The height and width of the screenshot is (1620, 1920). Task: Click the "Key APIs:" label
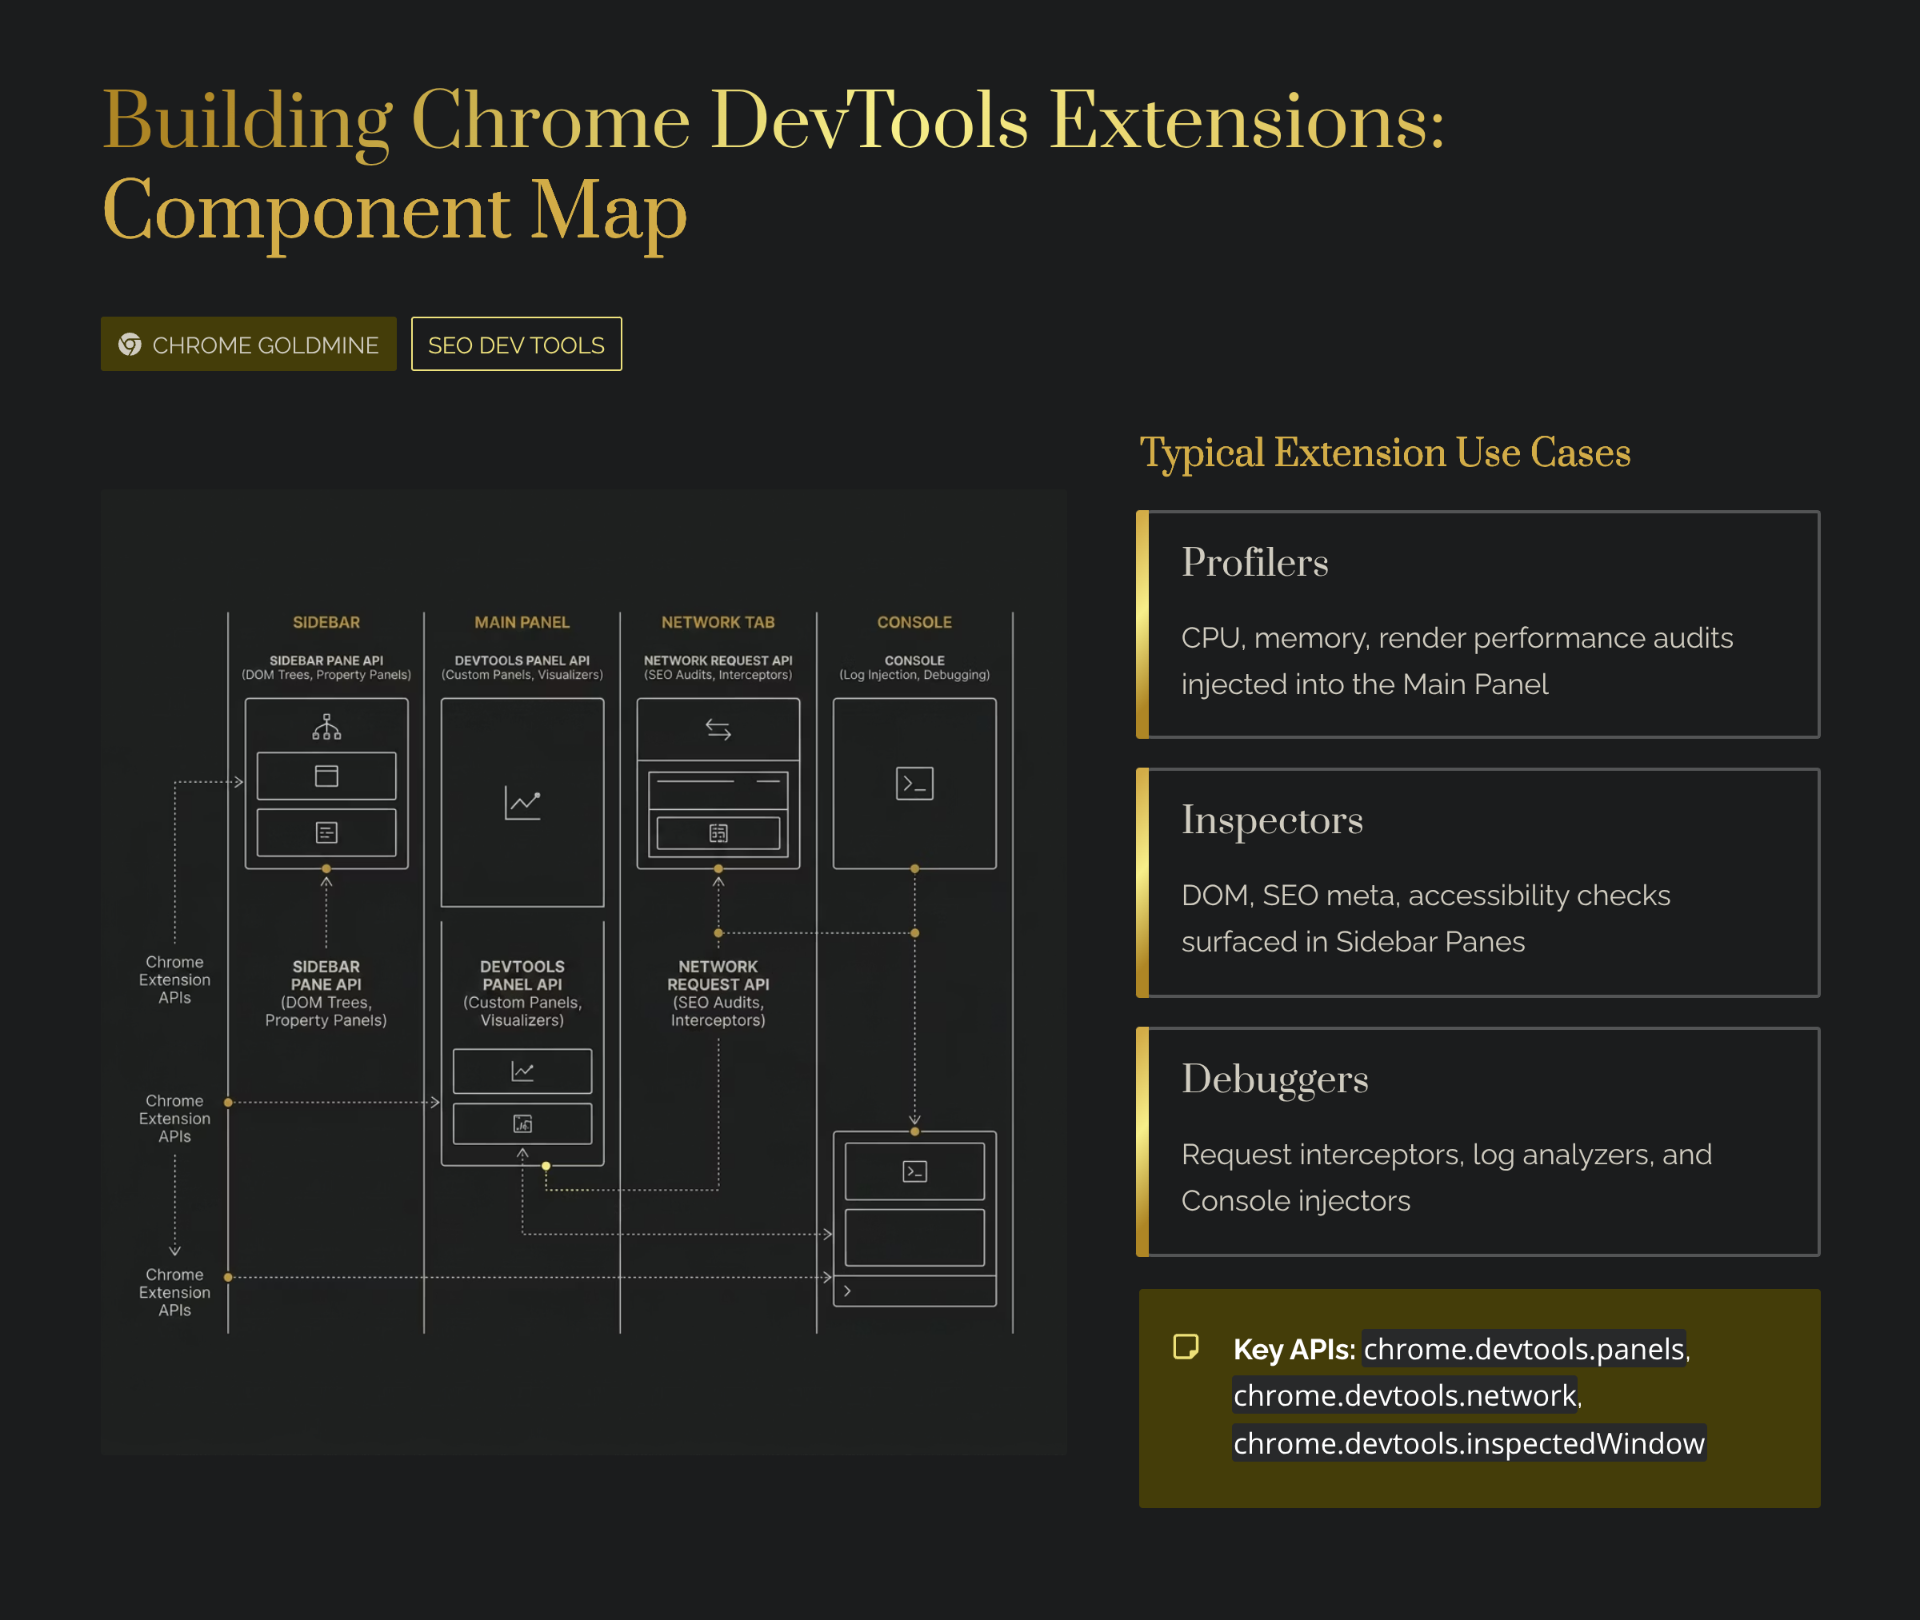(x=1294, y=1349)
